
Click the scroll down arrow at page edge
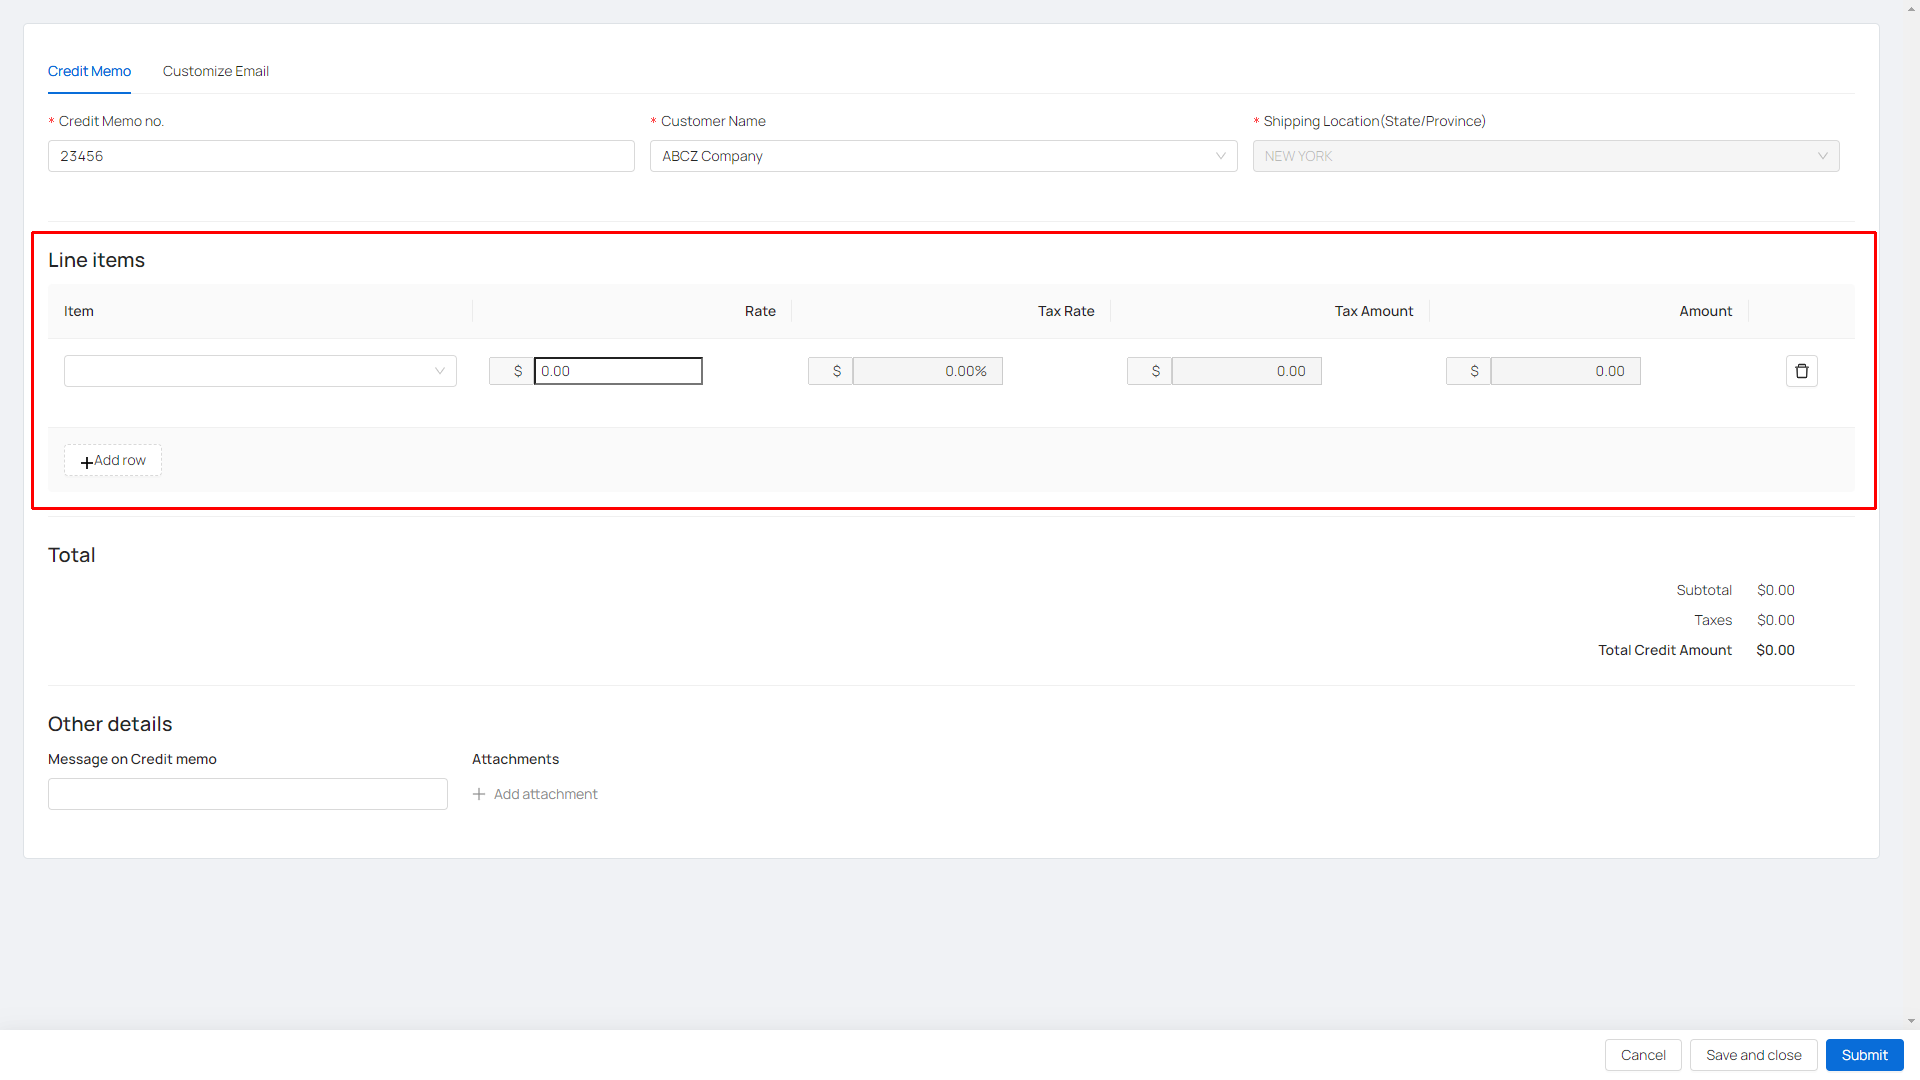pos(1911,1022)
